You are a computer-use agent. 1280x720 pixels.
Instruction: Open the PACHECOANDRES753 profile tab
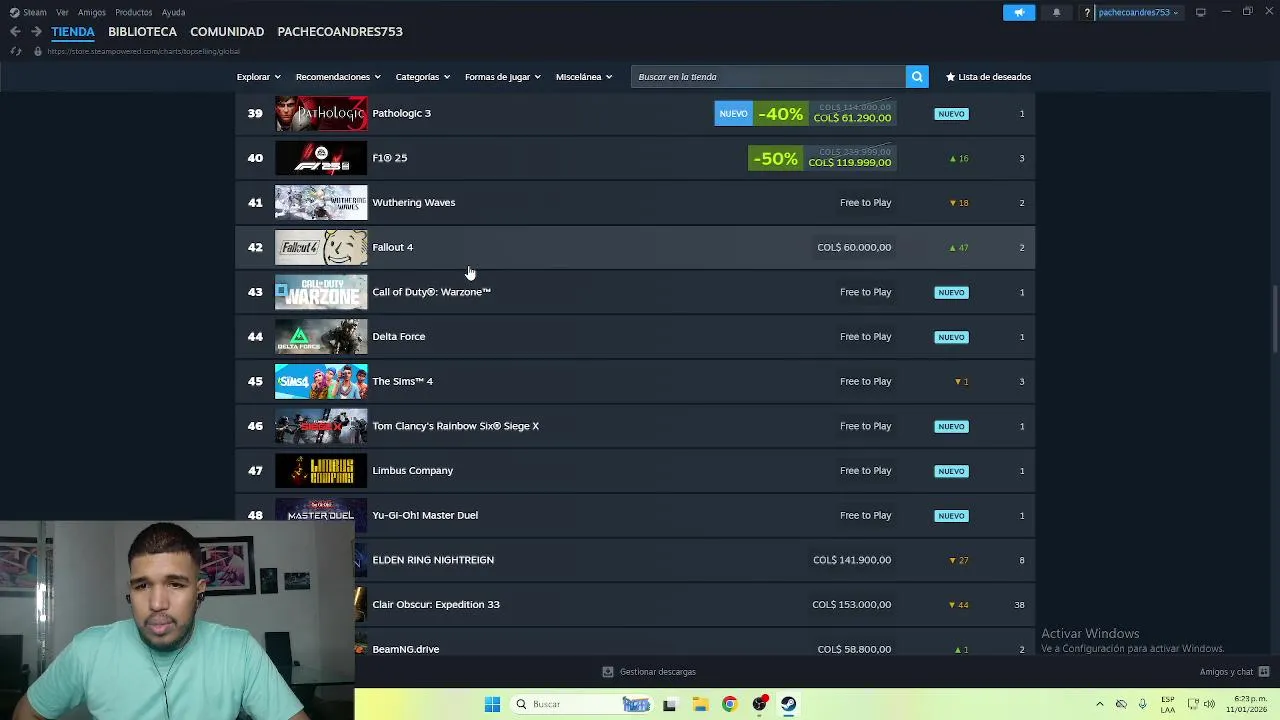340,31
